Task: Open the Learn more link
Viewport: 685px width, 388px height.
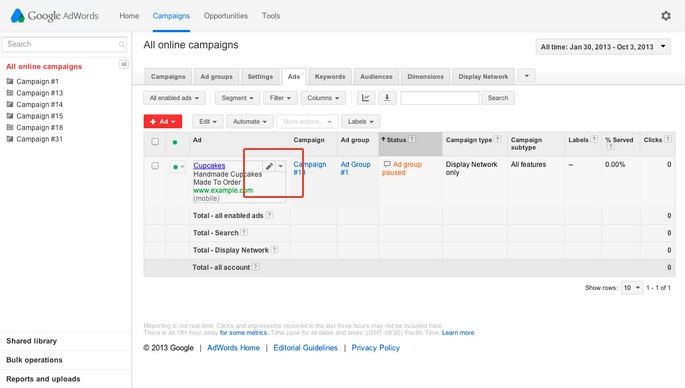Action: (458, 333)
